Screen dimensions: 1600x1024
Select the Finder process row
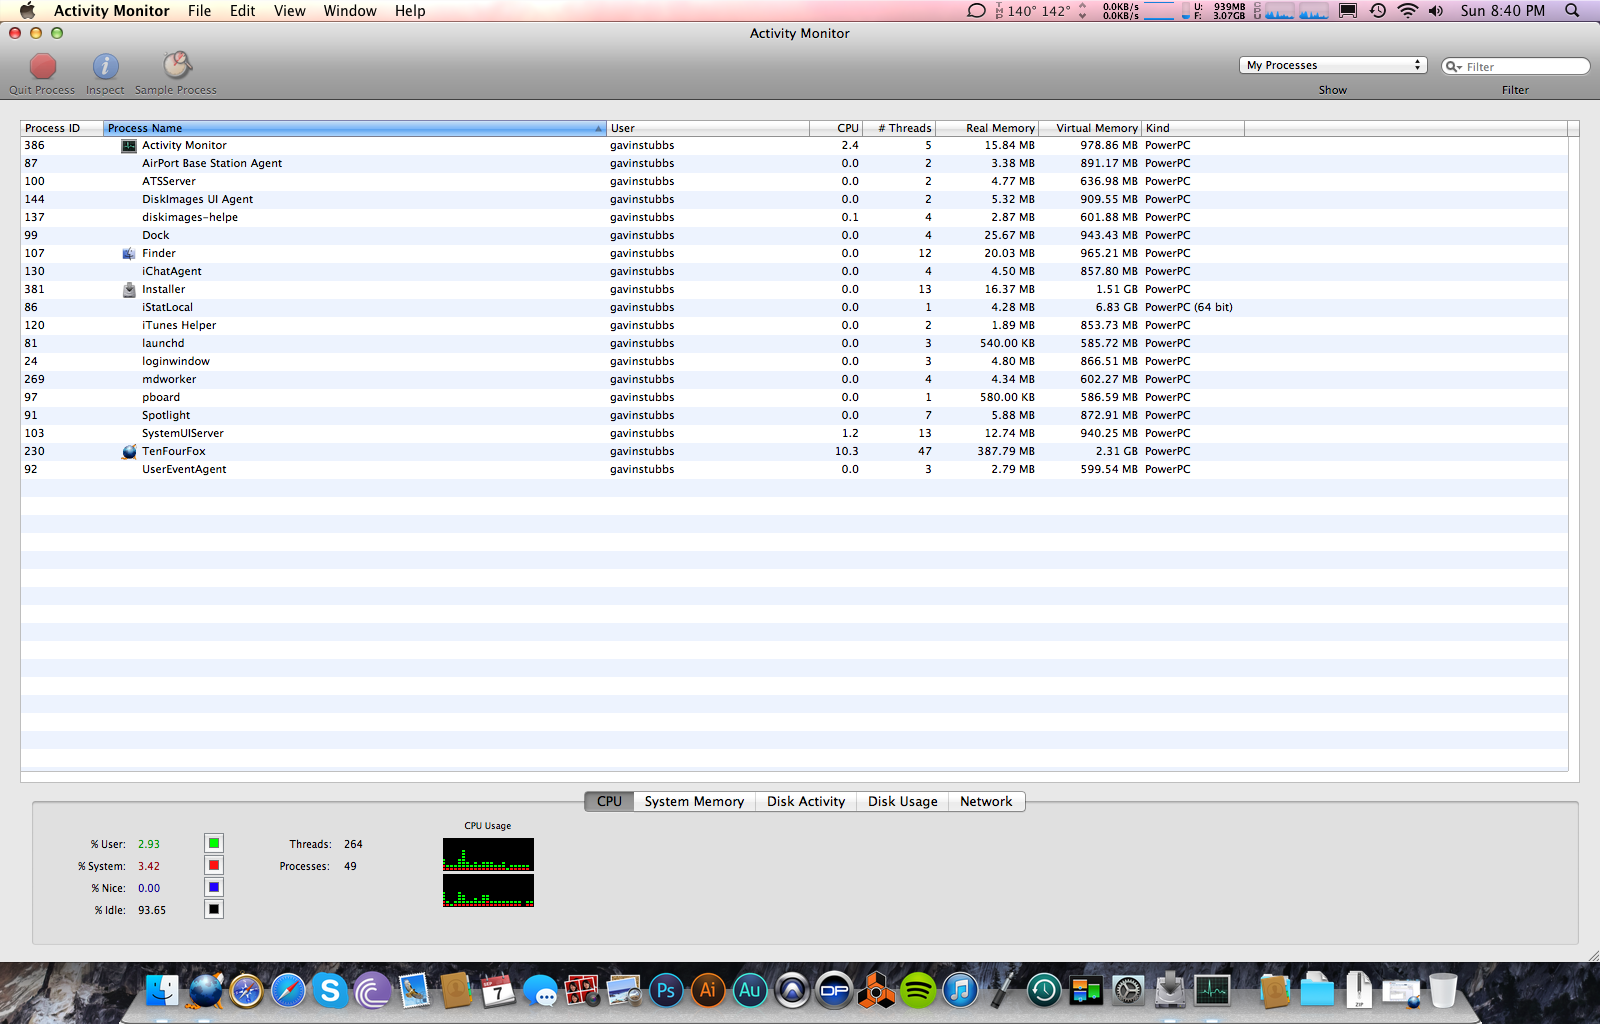(x=794, y=254)
